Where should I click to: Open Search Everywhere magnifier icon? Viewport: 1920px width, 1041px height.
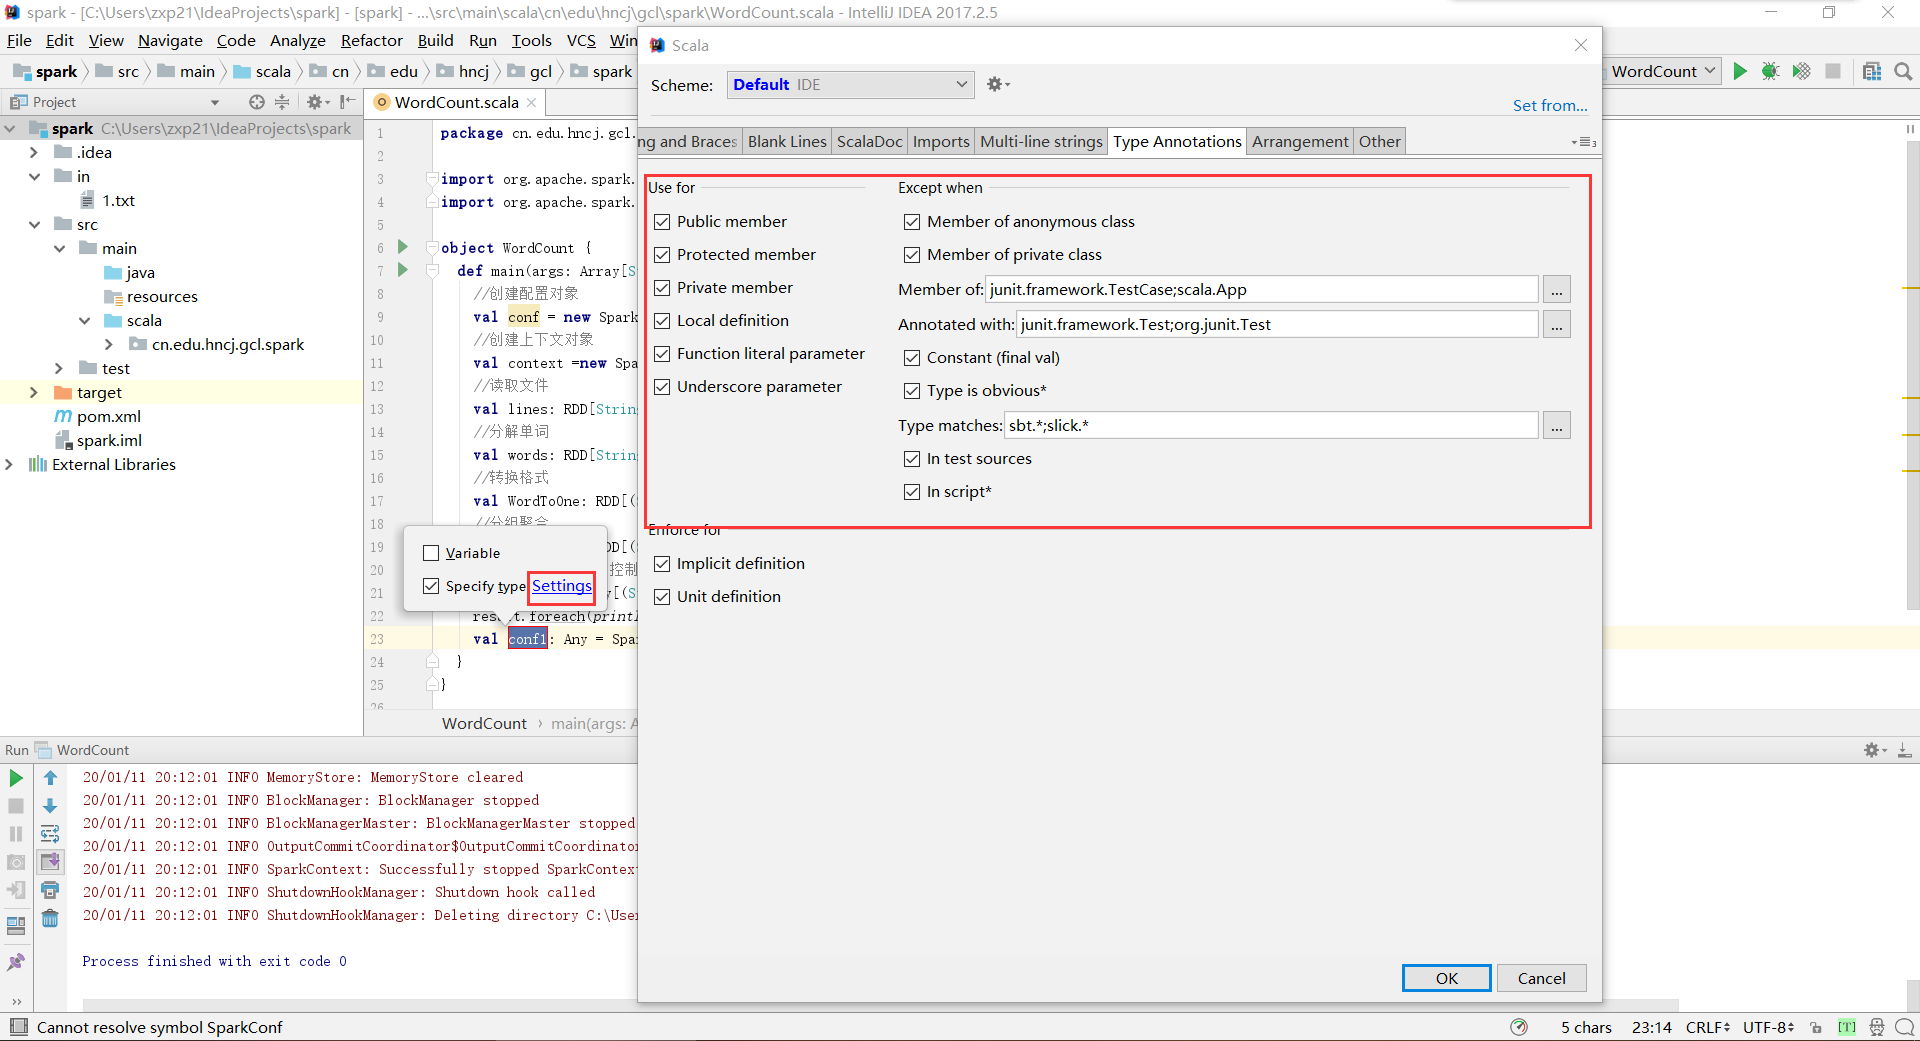[1904, 71]
